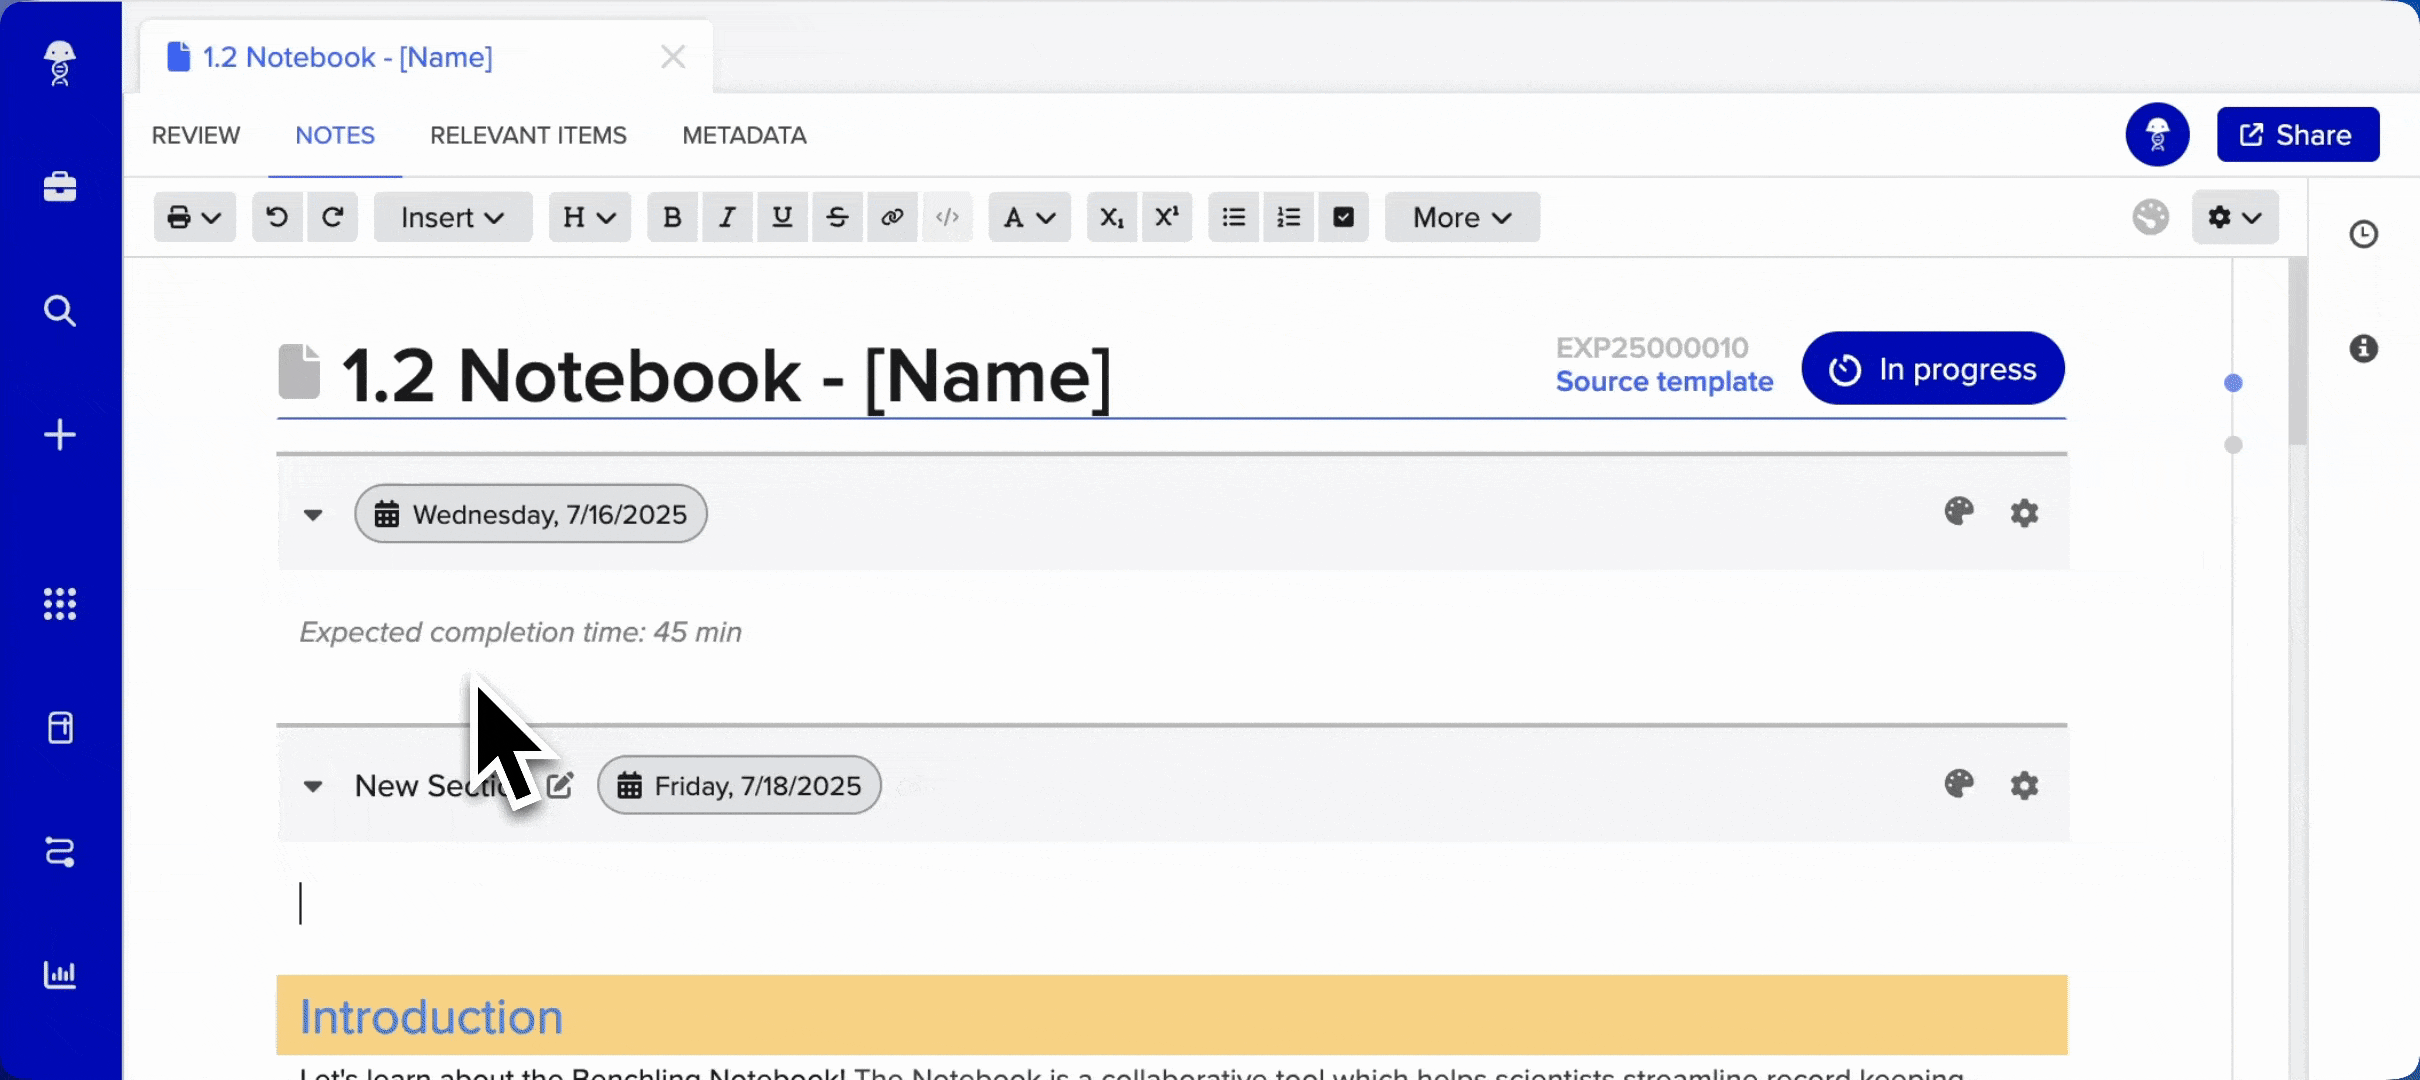Open the Source template link

click(1664, 382)
